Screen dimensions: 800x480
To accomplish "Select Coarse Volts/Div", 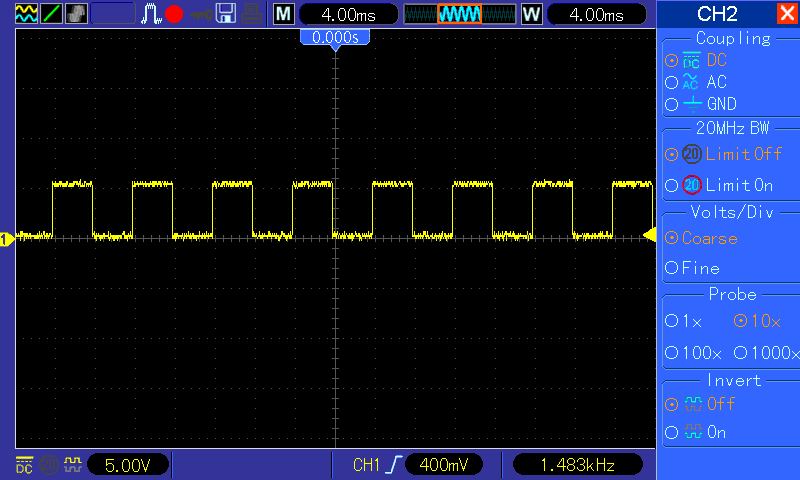I will coord(702,238).
